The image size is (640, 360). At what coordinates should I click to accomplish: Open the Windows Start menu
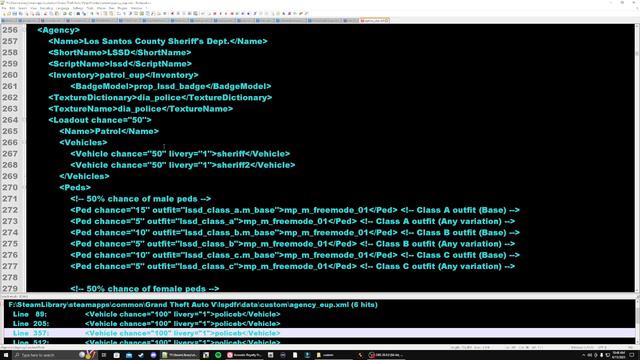(x=6, y=355)
